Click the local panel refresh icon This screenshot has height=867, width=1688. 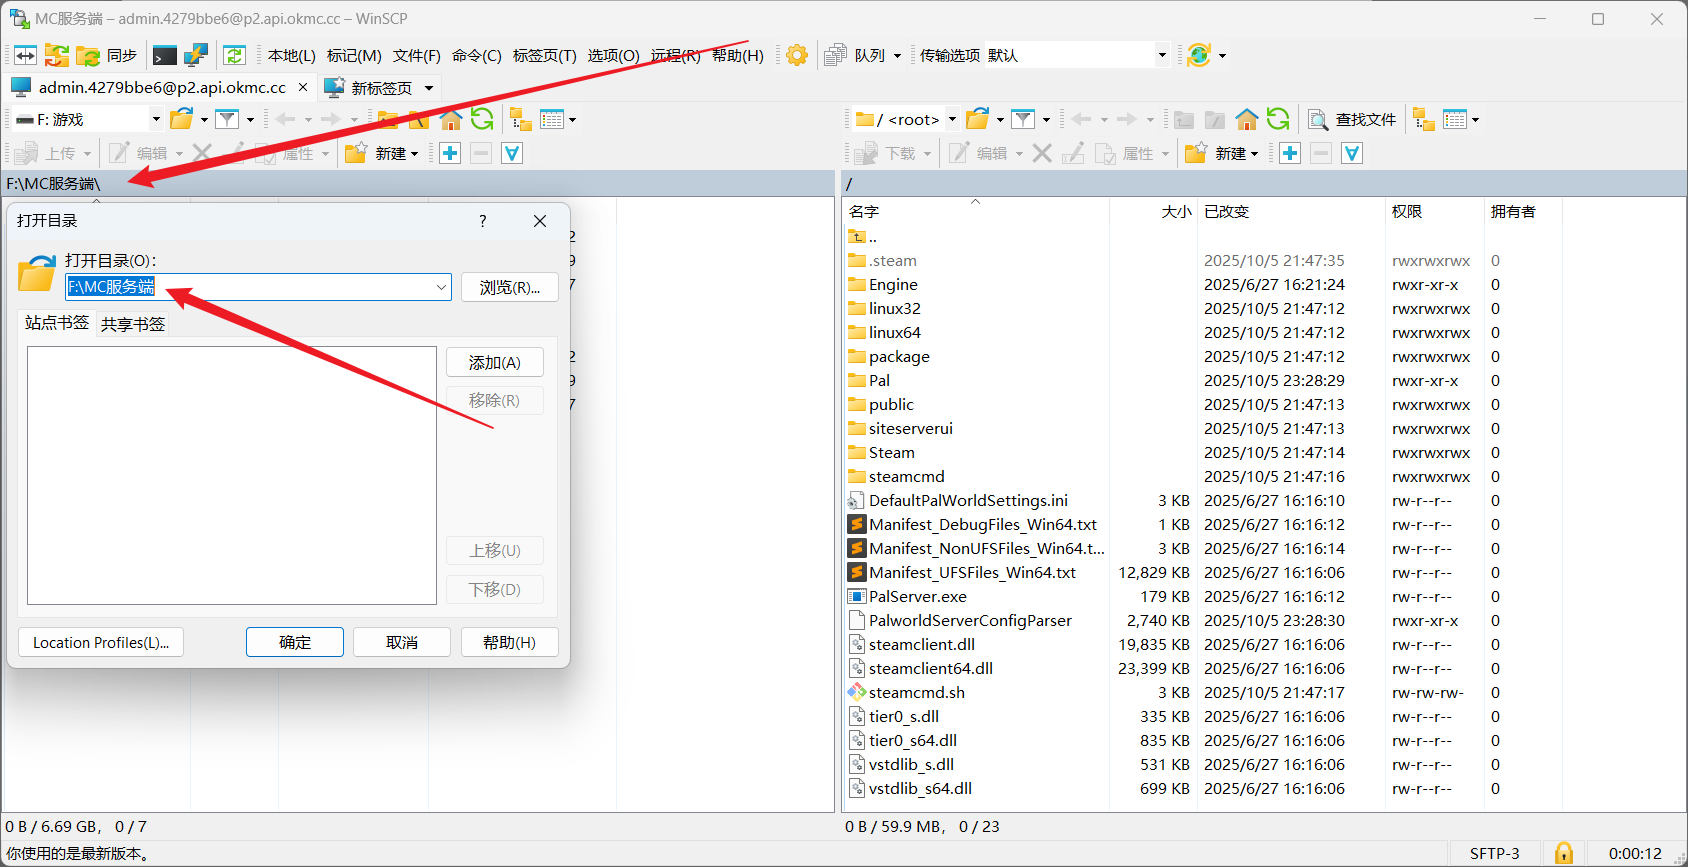click(482, 120)
